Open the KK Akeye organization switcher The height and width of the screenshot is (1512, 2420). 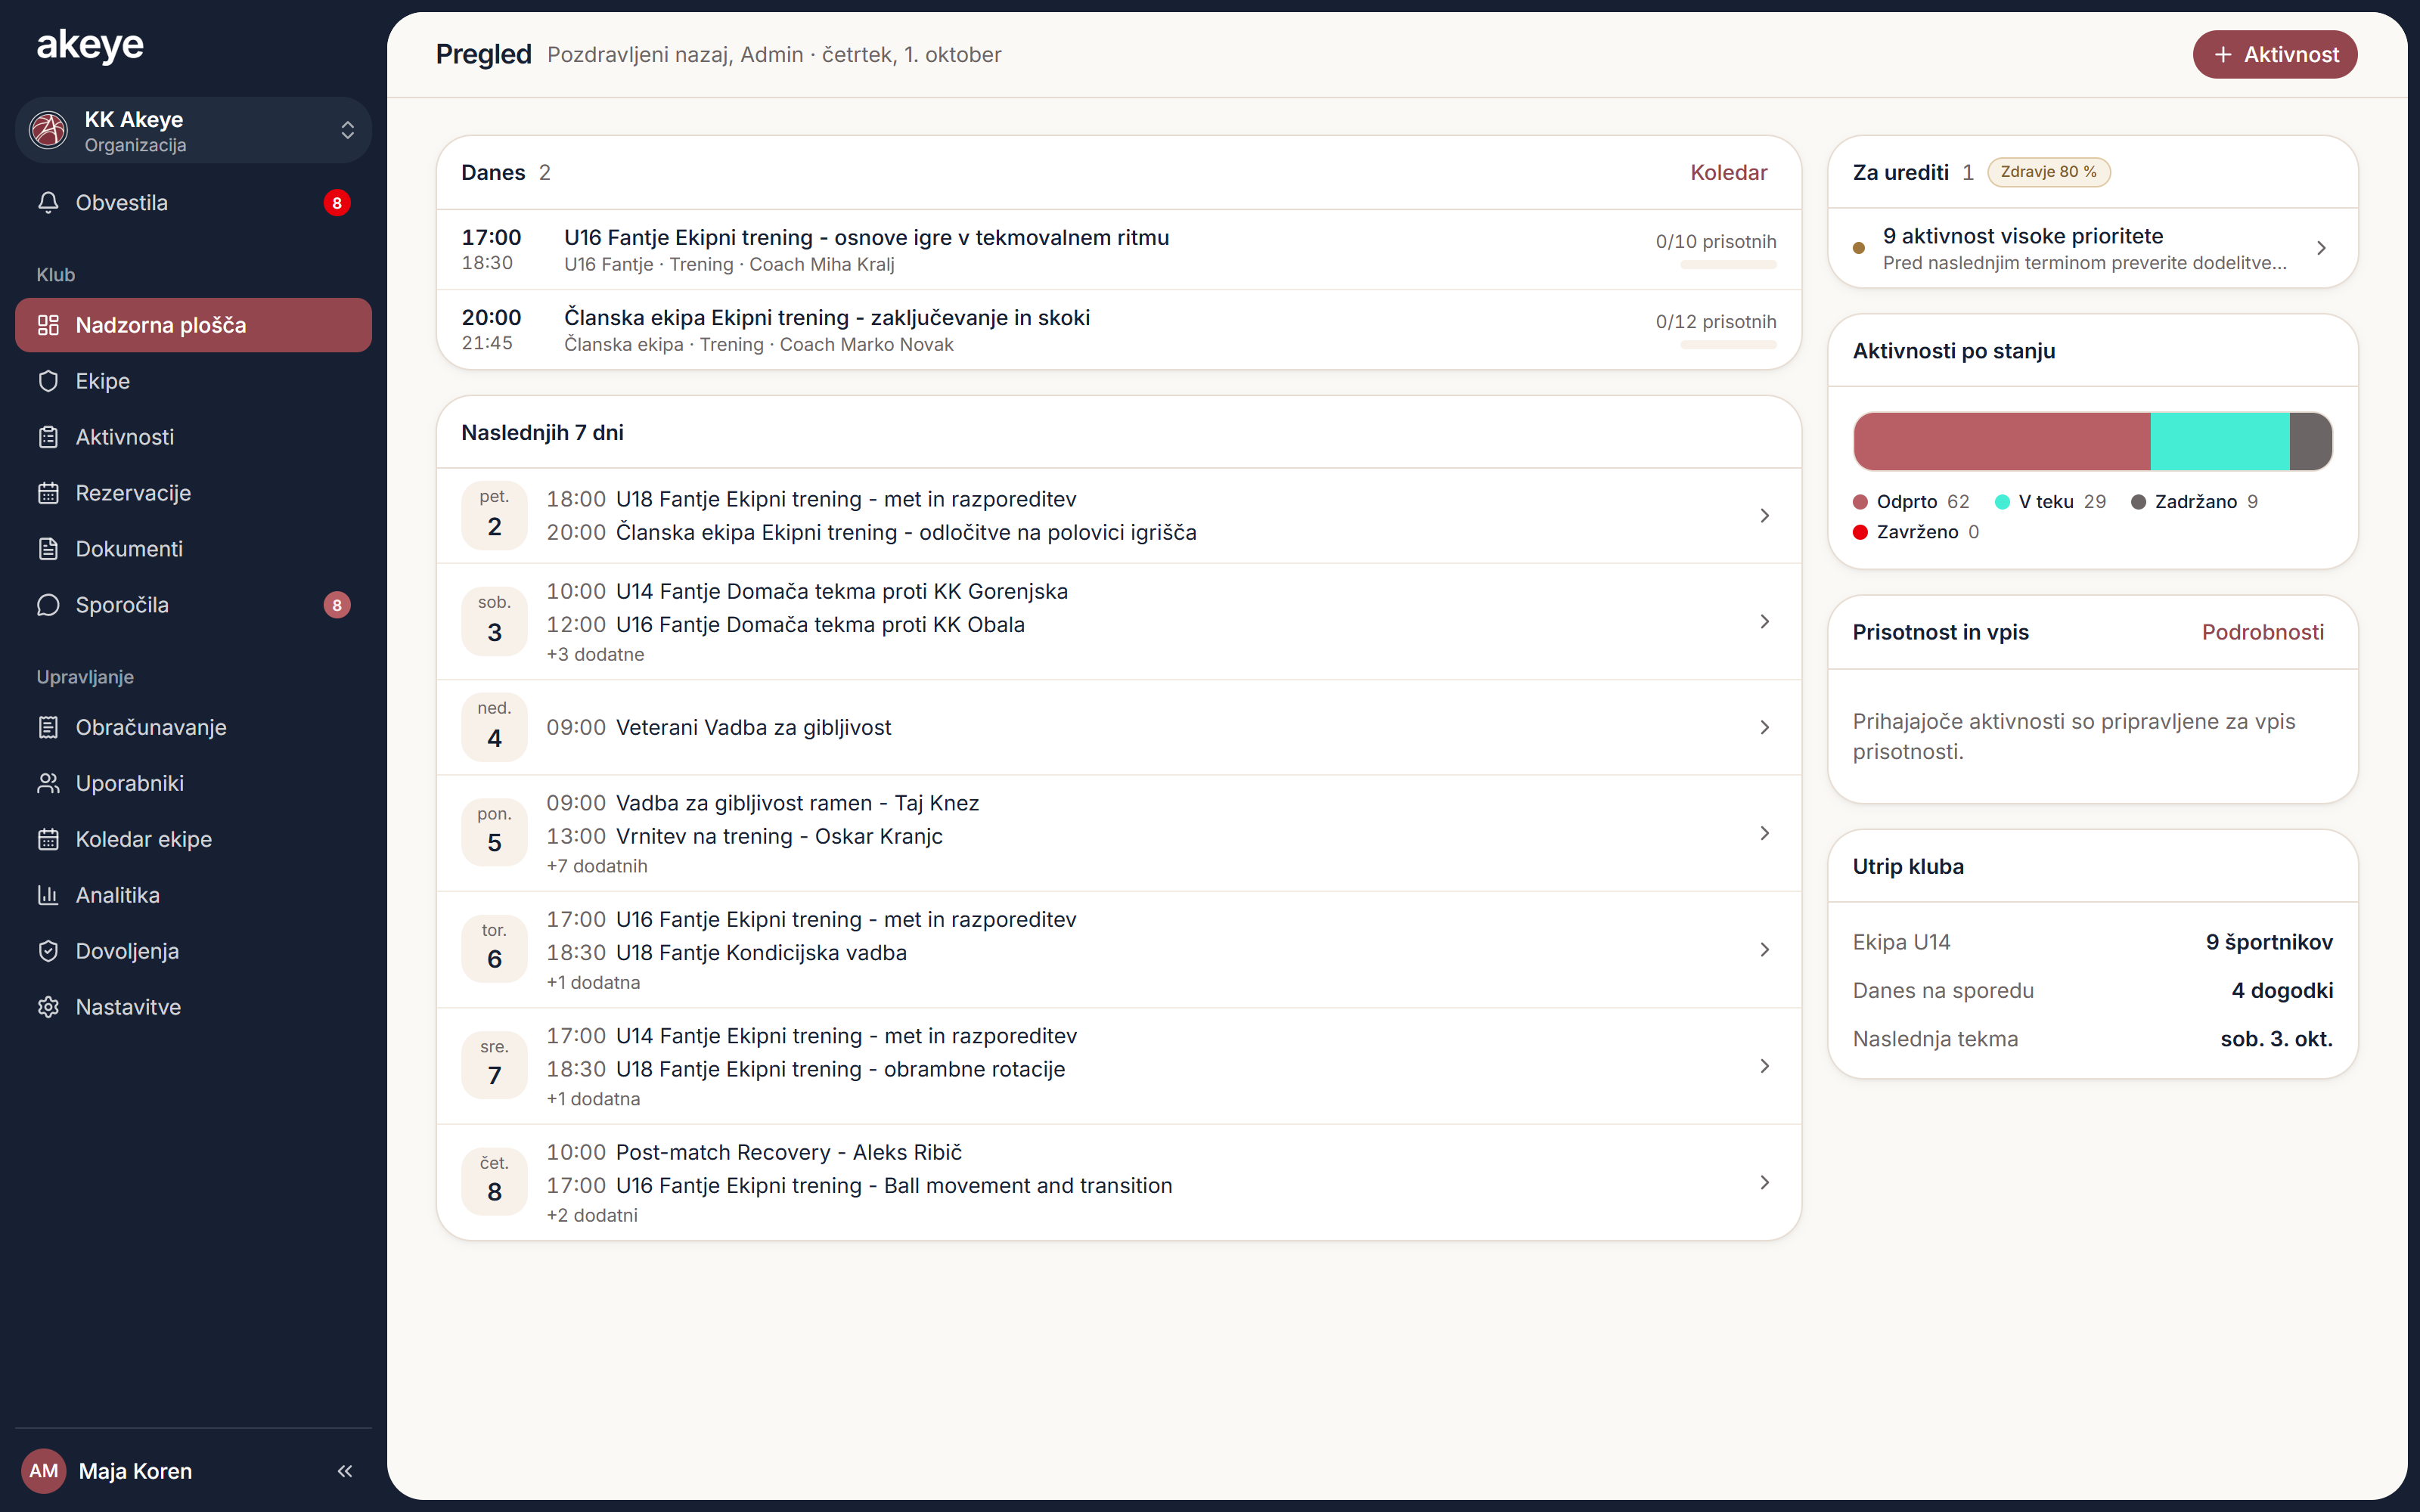click(193, 130)
